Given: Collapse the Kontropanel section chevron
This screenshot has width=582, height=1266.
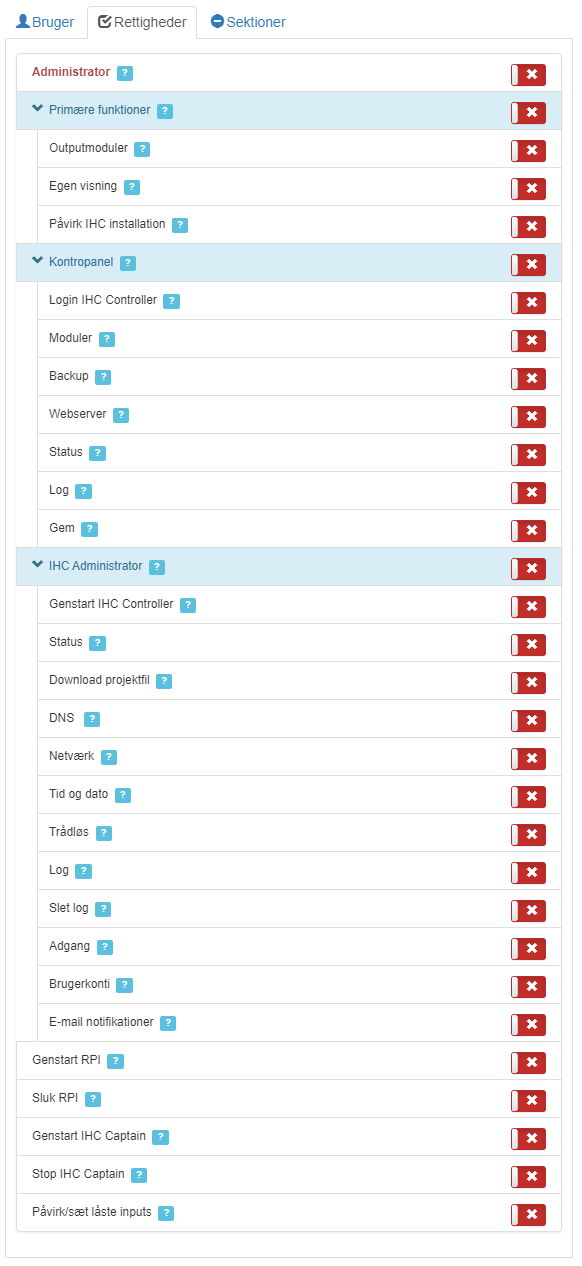Looking at the screenshot, I should click(38, 262).
